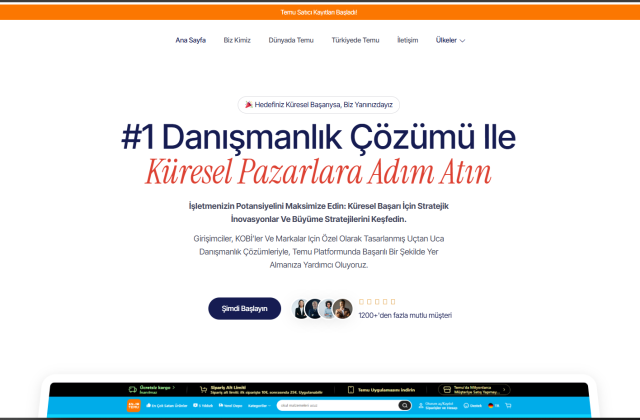Click the party emoji in the badge
The image size is (640, 420).
click(248, 104)
